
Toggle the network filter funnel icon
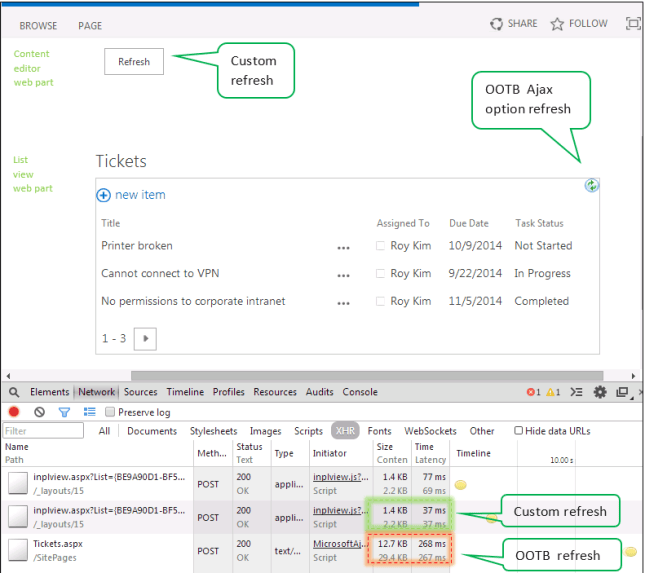tap(64, 412)
